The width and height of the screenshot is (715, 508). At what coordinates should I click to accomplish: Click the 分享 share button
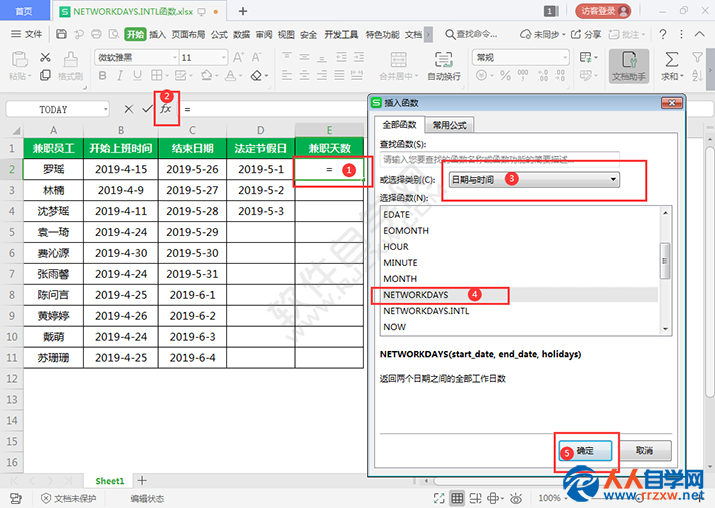click(x=586, y=34)
